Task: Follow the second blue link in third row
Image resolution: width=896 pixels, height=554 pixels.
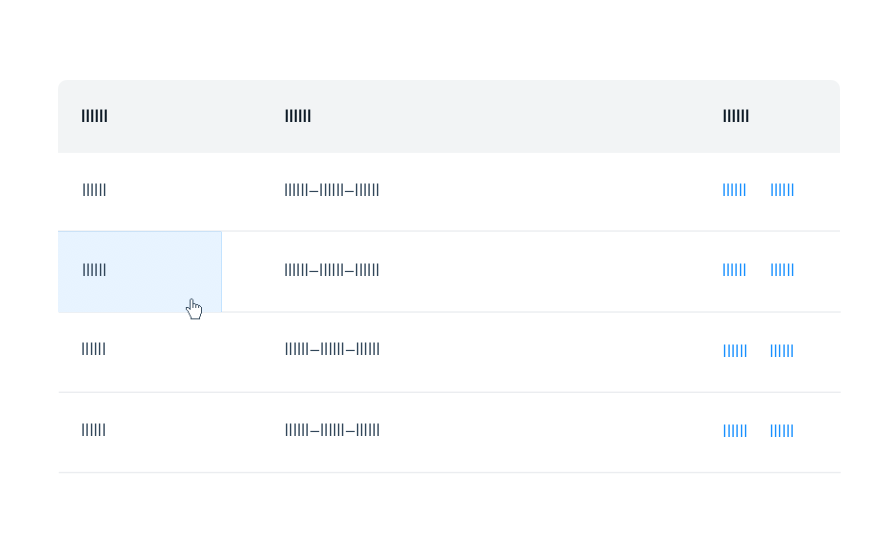Action: 782,351
